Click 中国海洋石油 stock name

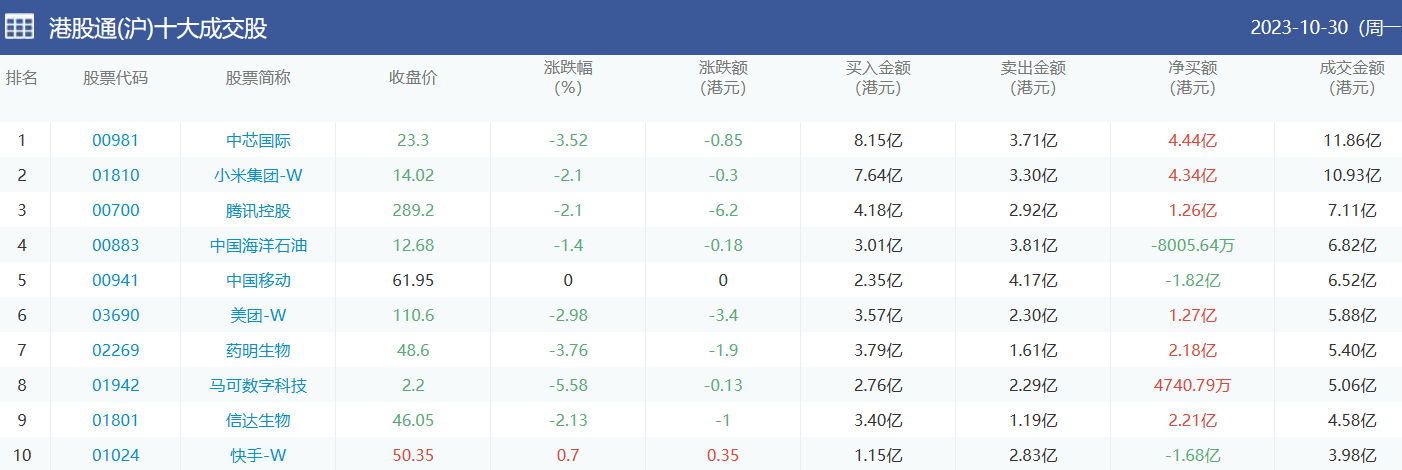click(258, 246)
